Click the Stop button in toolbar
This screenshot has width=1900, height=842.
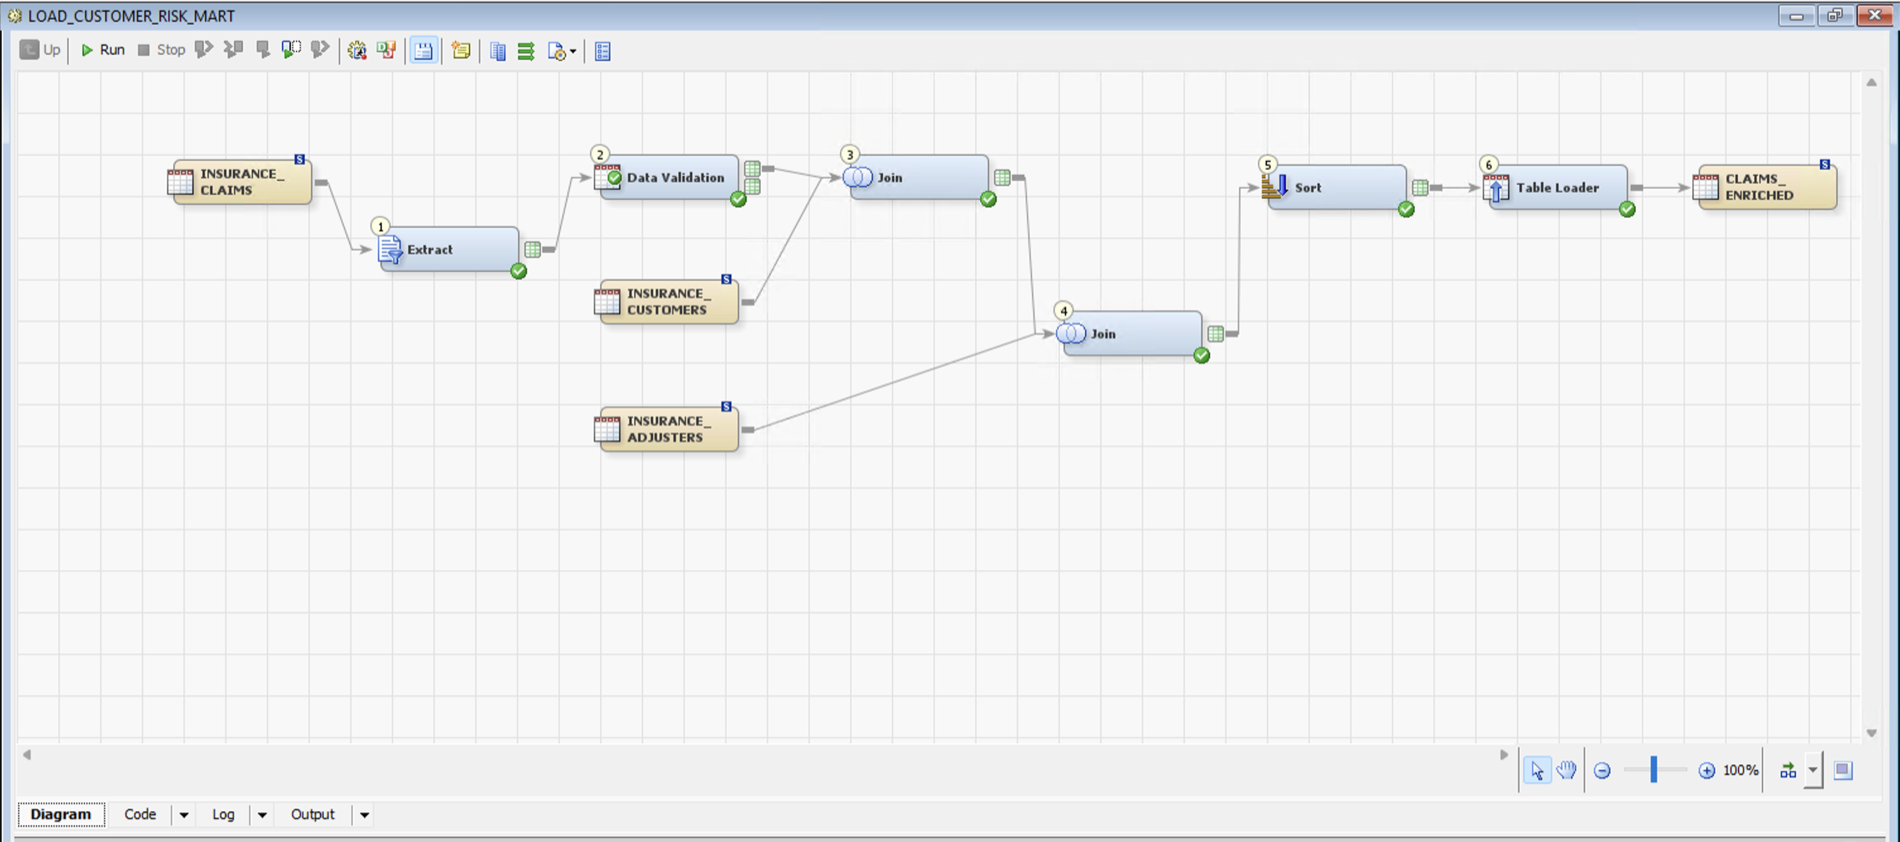tap(161, 50)
